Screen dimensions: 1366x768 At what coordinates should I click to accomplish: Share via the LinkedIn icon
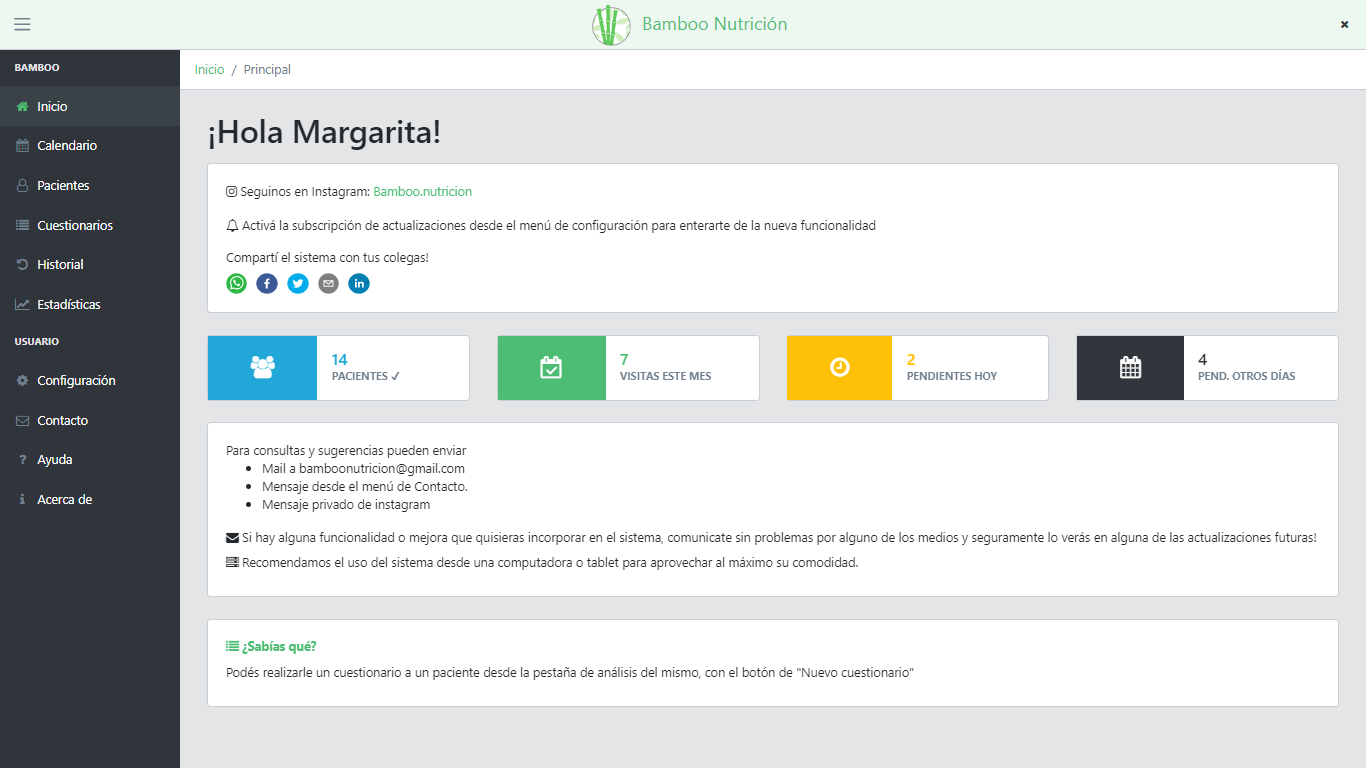pyautogui.click(x=359, y=283)
